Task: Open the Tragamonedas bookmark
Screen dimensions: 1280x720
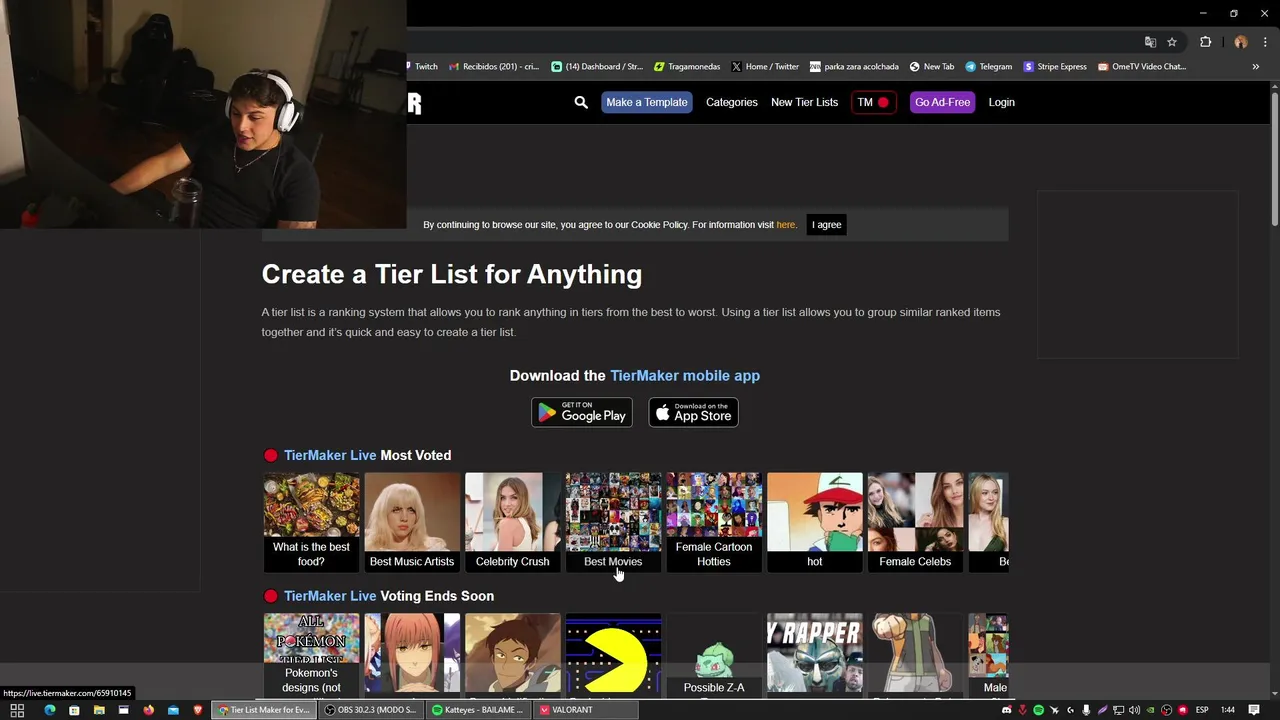Action: click(x=687, y=67)
